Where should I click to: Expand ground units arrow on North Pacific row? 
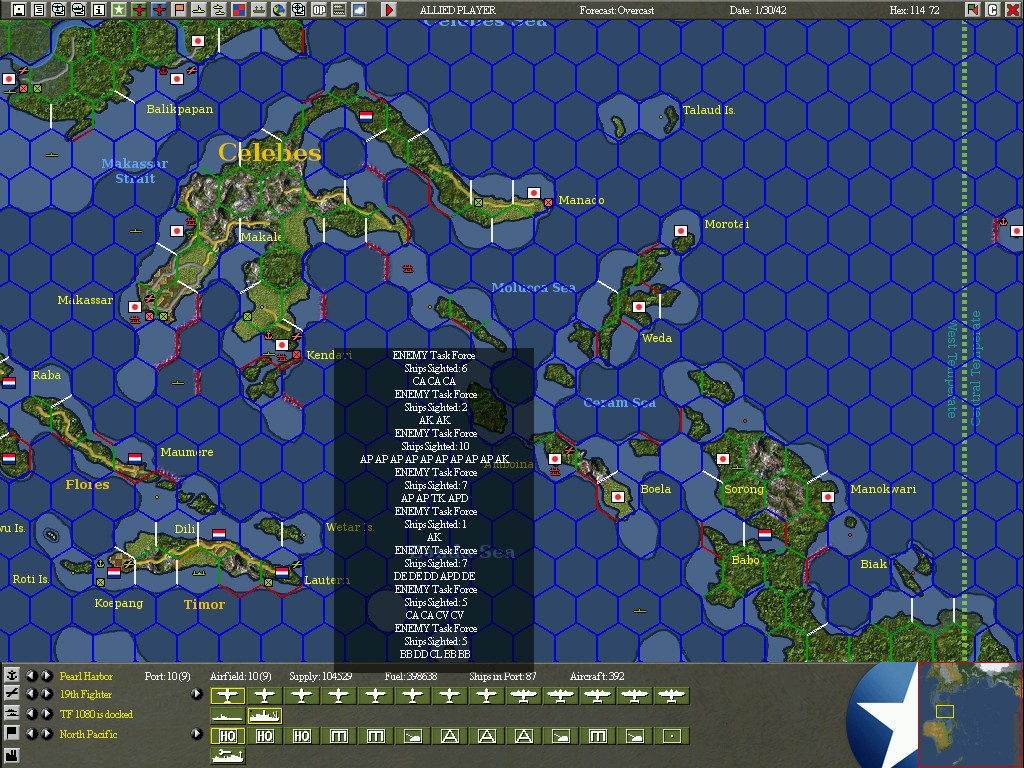[196, 733]
